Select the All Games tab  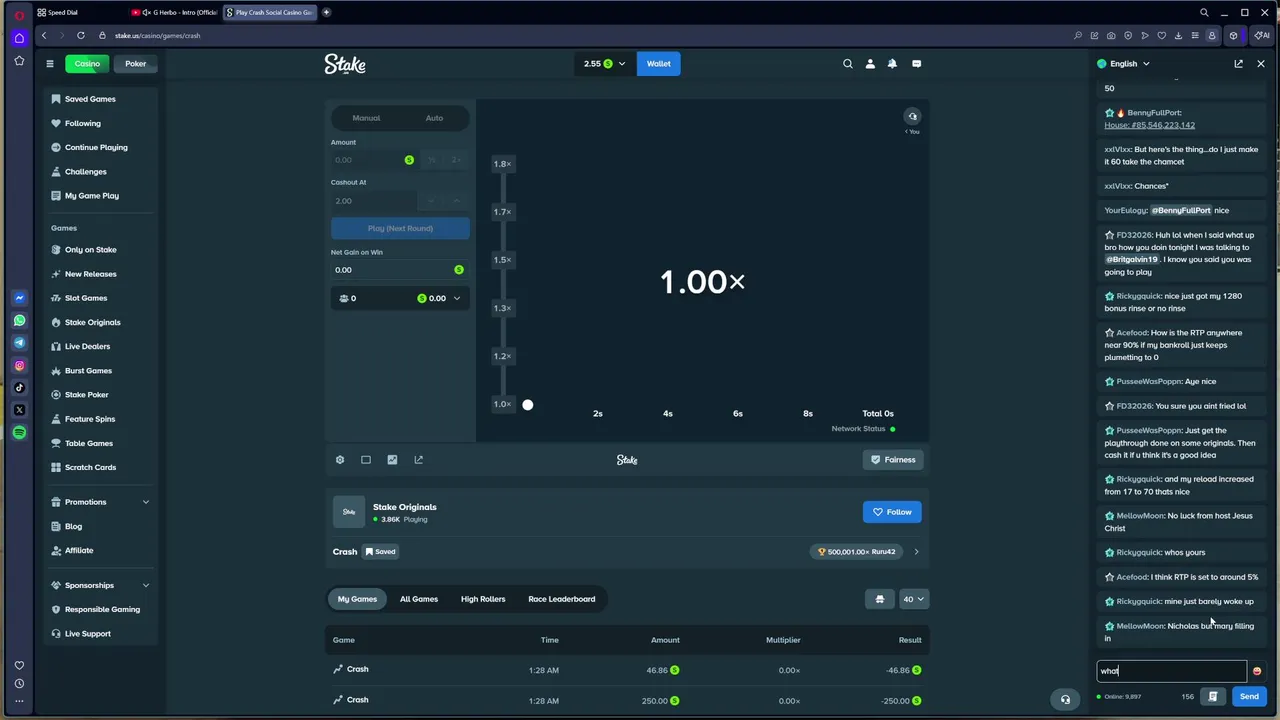click(x=419, y=599)
